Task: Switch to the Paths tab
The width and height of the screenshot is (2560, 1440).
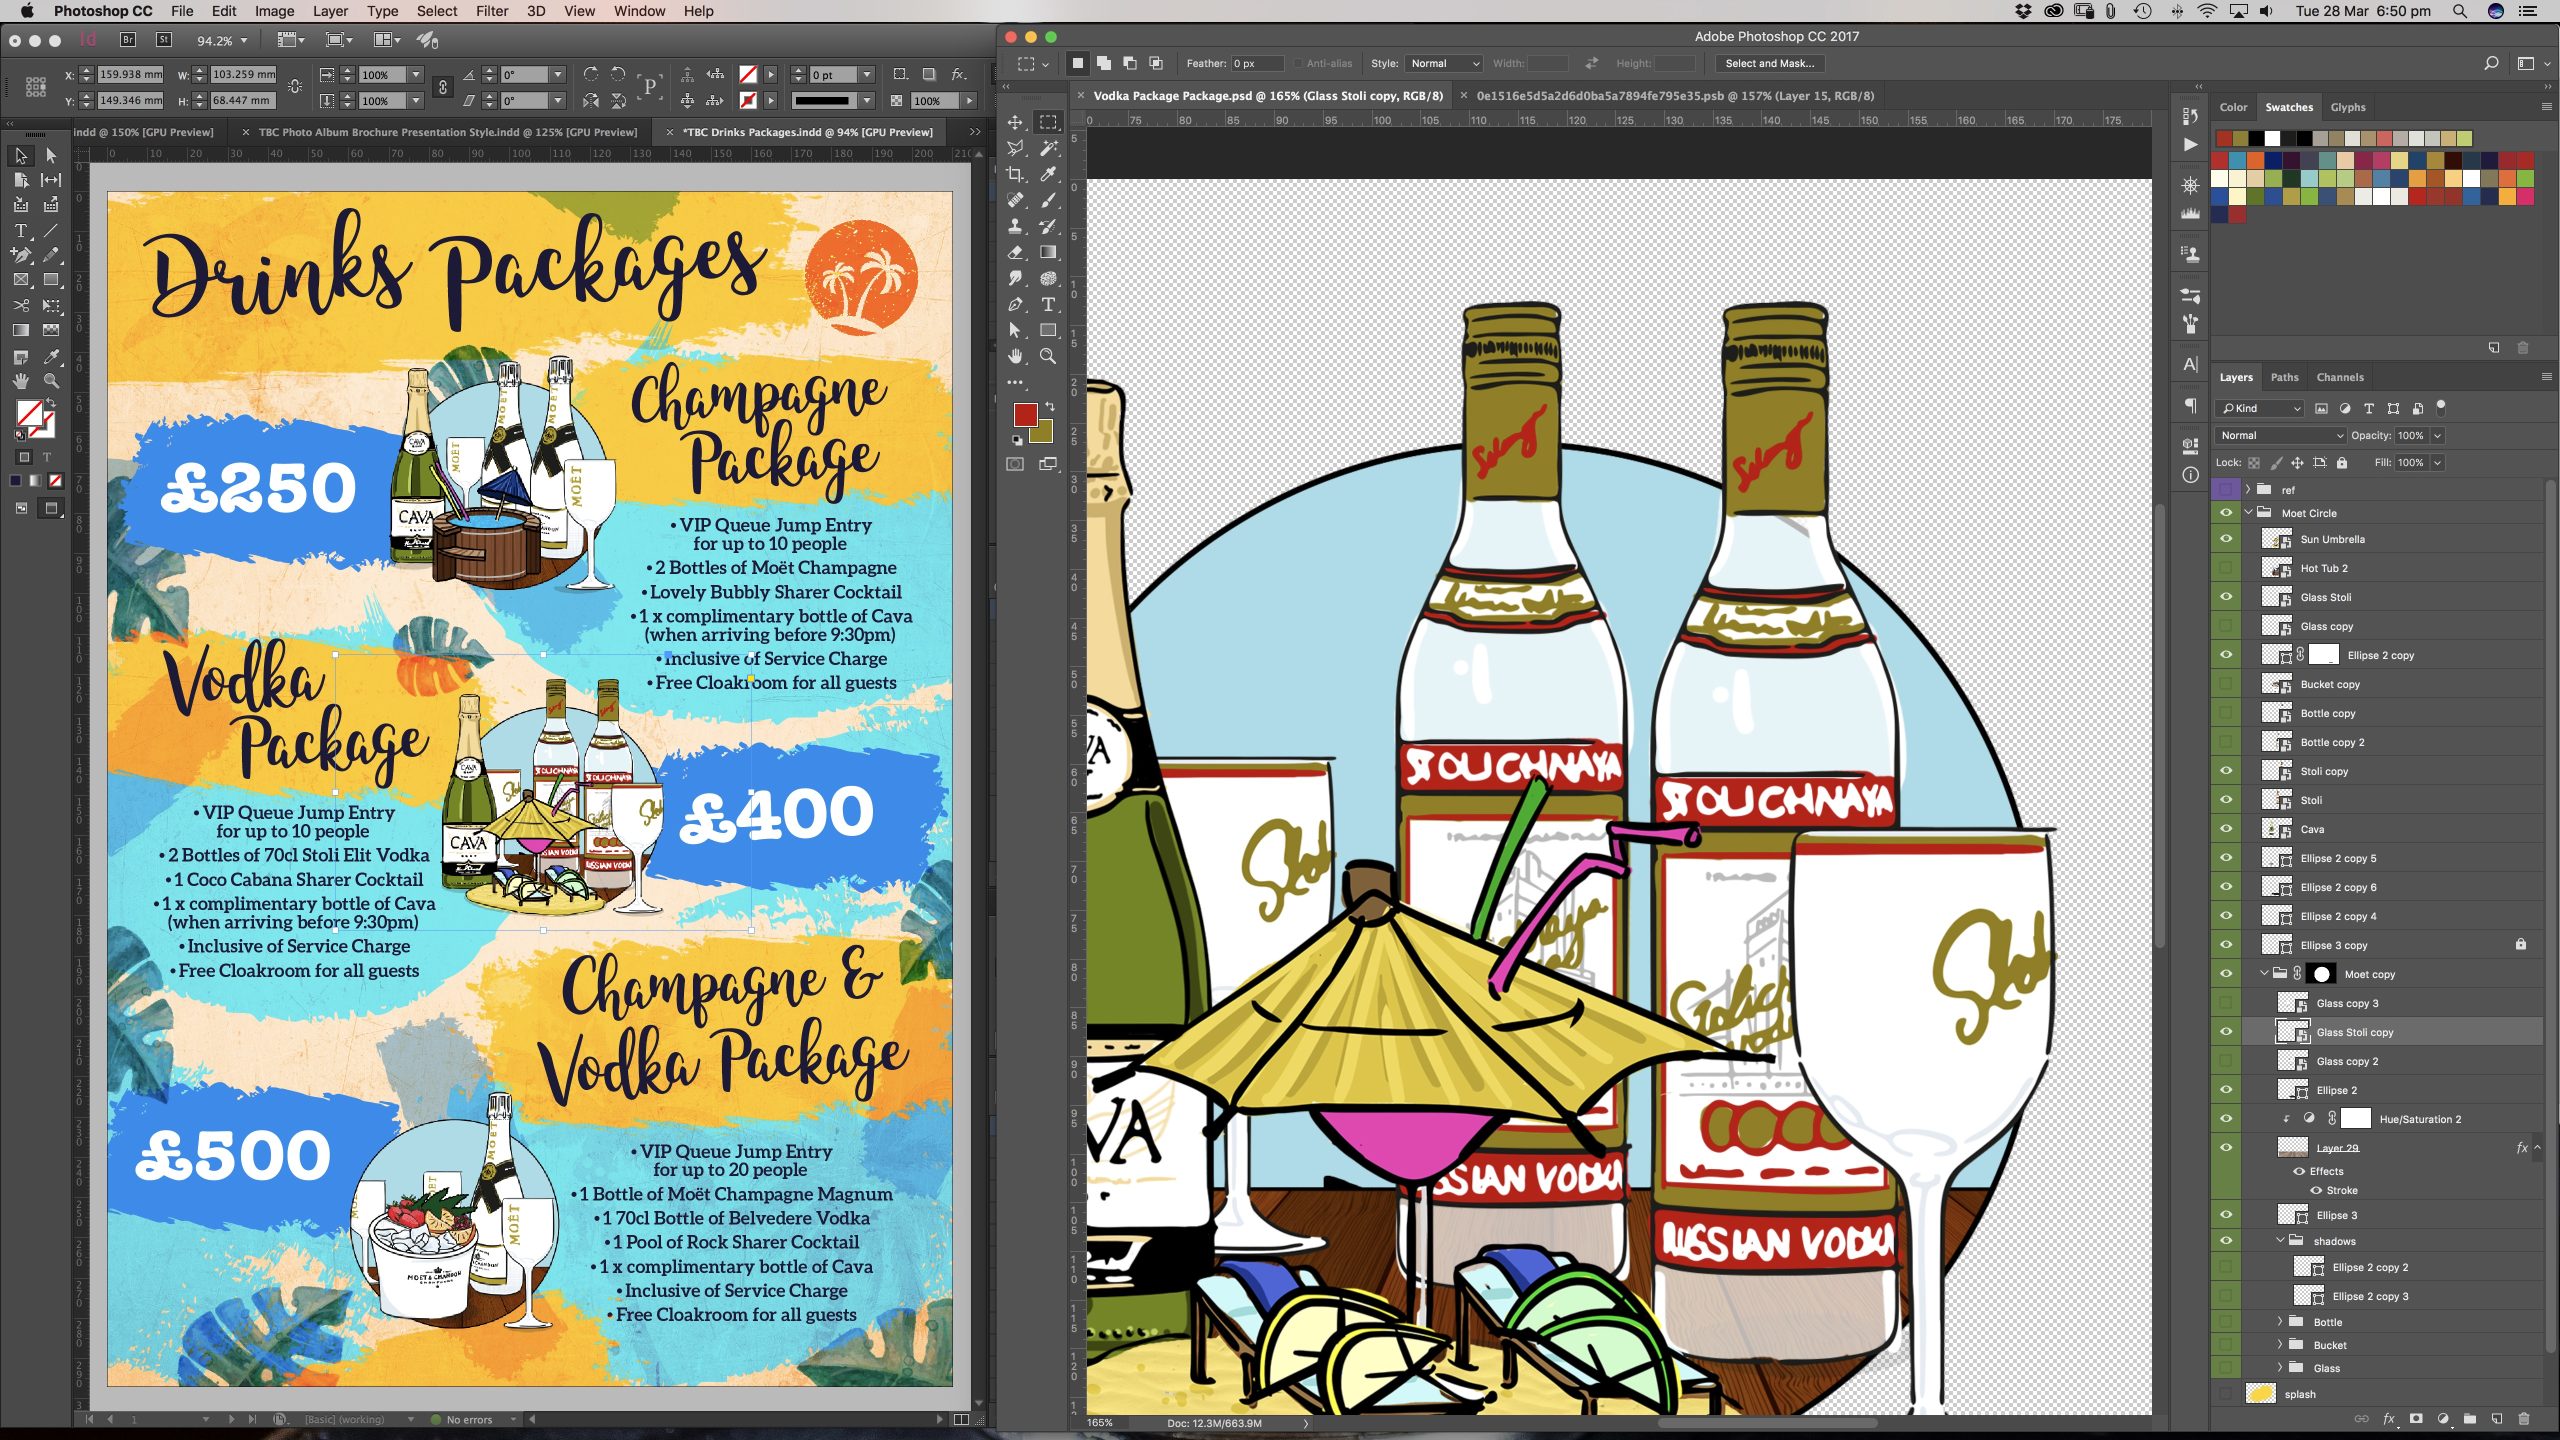Action: click(x=2284, y=377)
